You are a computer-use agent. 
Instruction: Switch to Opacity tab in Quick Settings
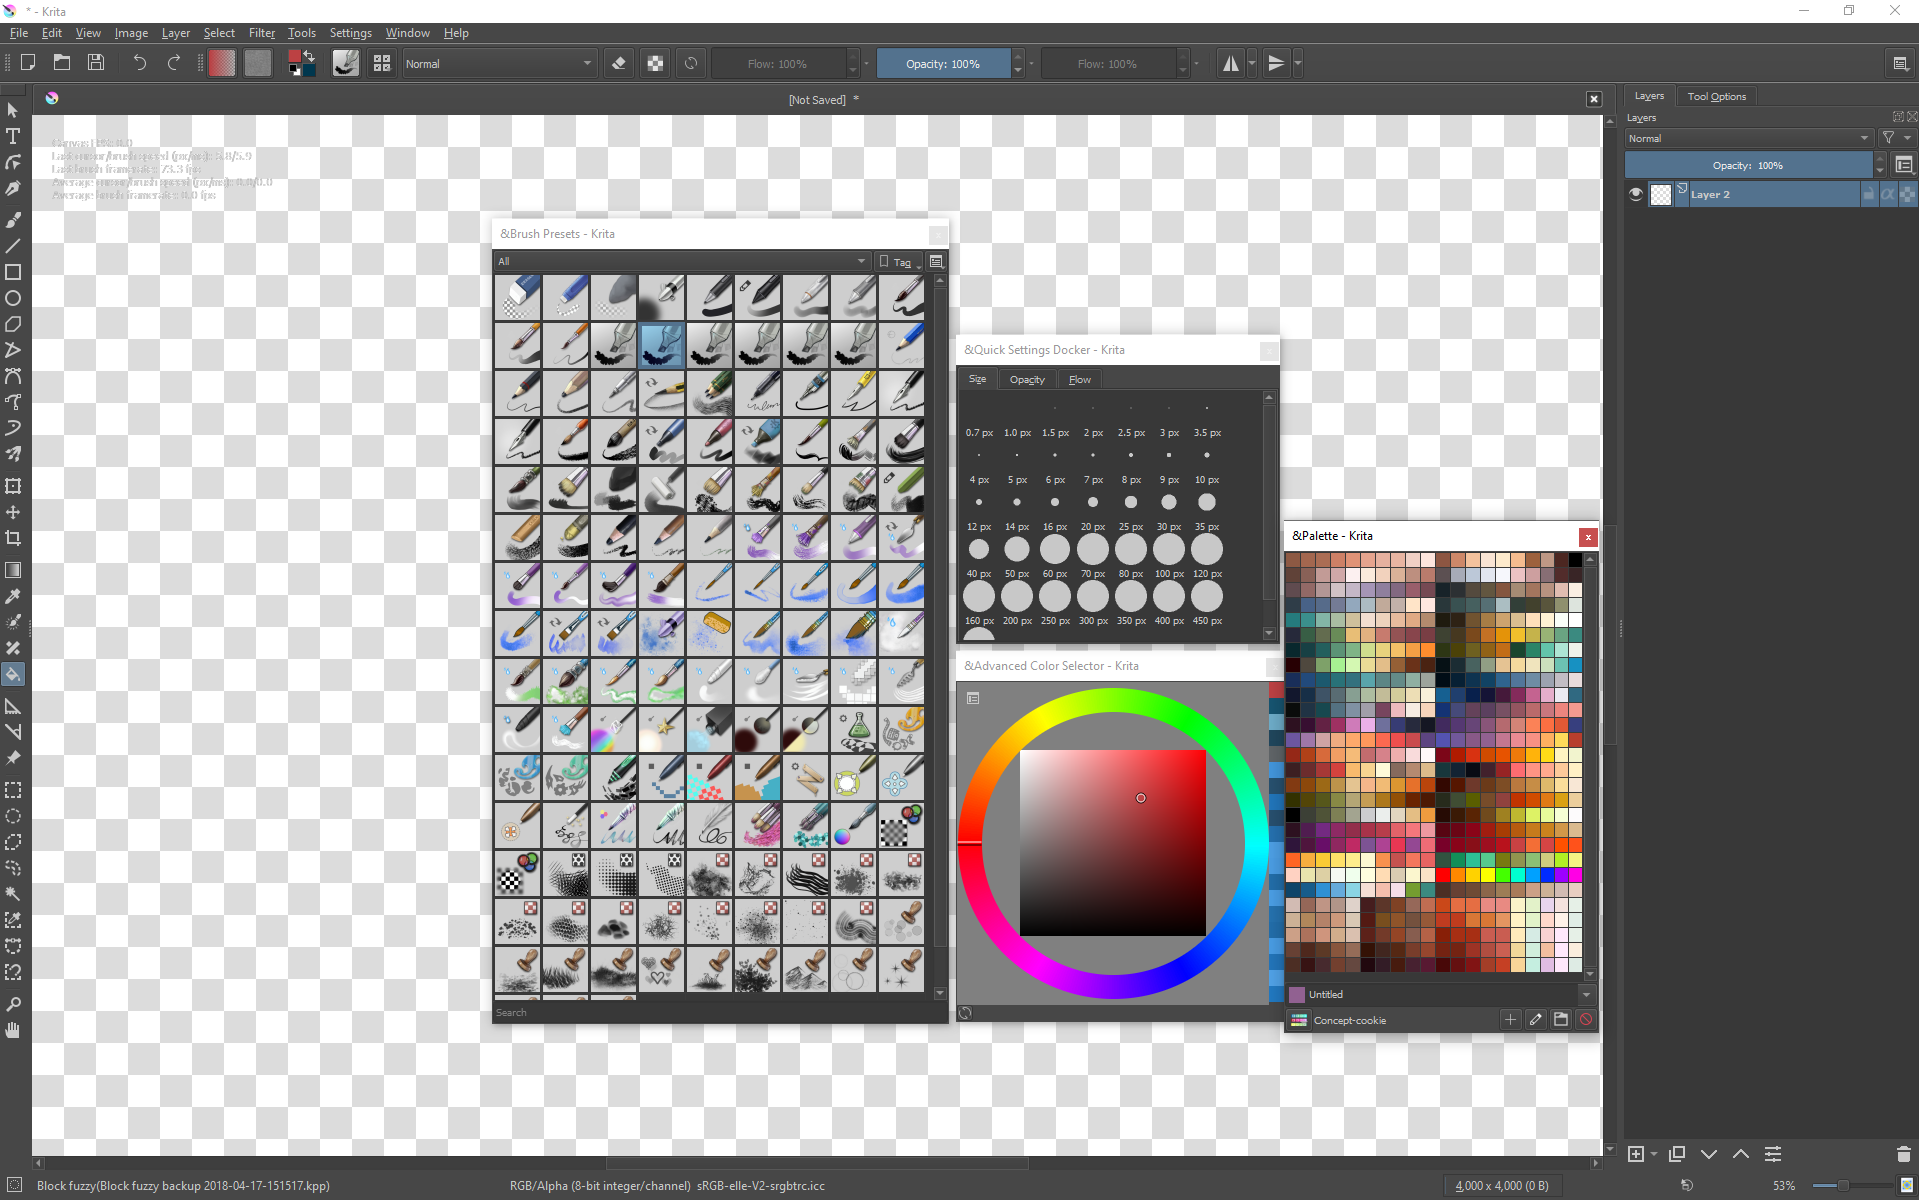pos(1026,380)
